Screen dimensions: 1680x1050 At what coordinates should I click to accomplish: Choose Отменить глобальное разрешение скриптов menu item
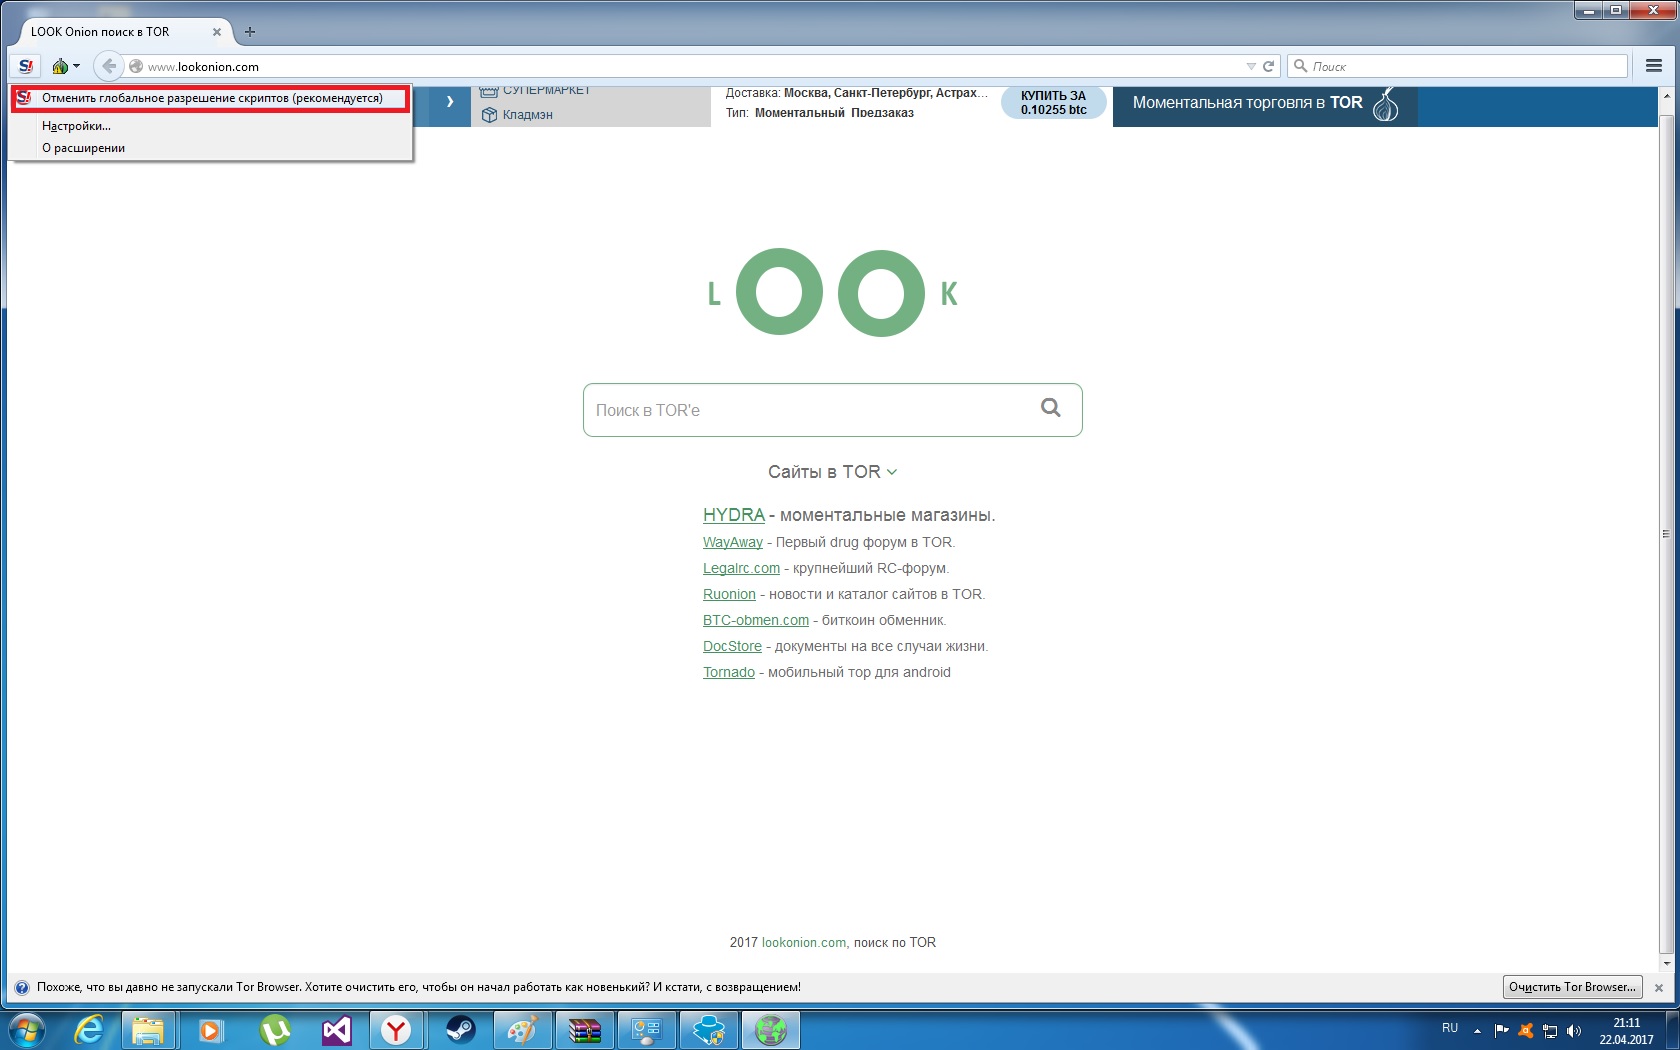click(210, 98)
